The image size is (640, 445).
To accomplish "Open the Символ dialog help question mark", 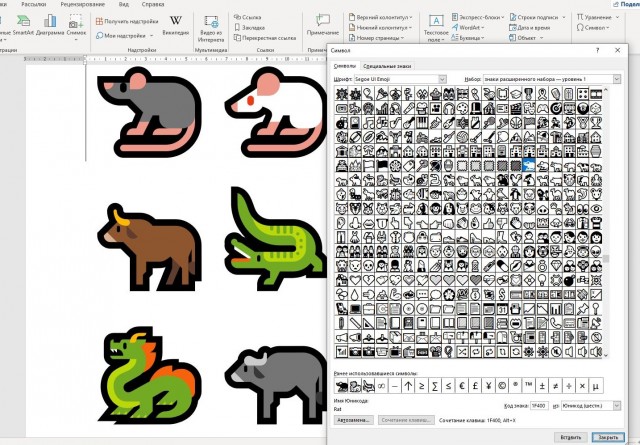I will (598, 50).
